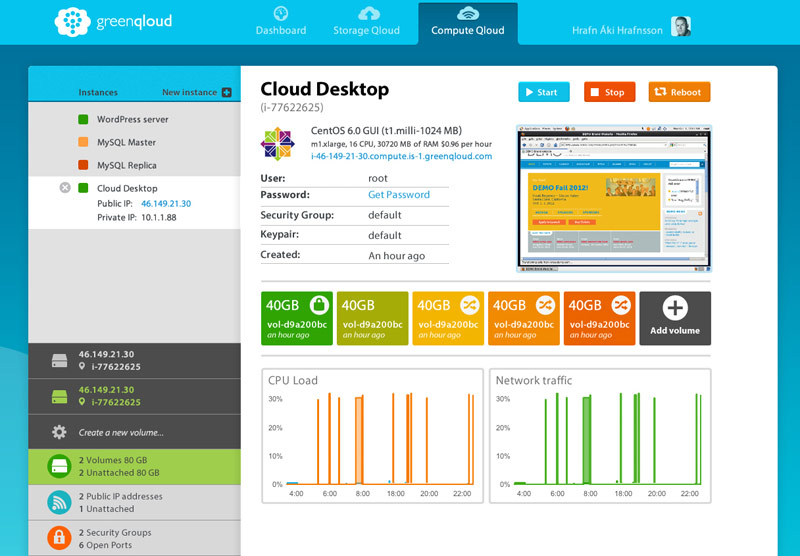Click Security Group default value
800x556 pixels.
(x=385, y=215)
